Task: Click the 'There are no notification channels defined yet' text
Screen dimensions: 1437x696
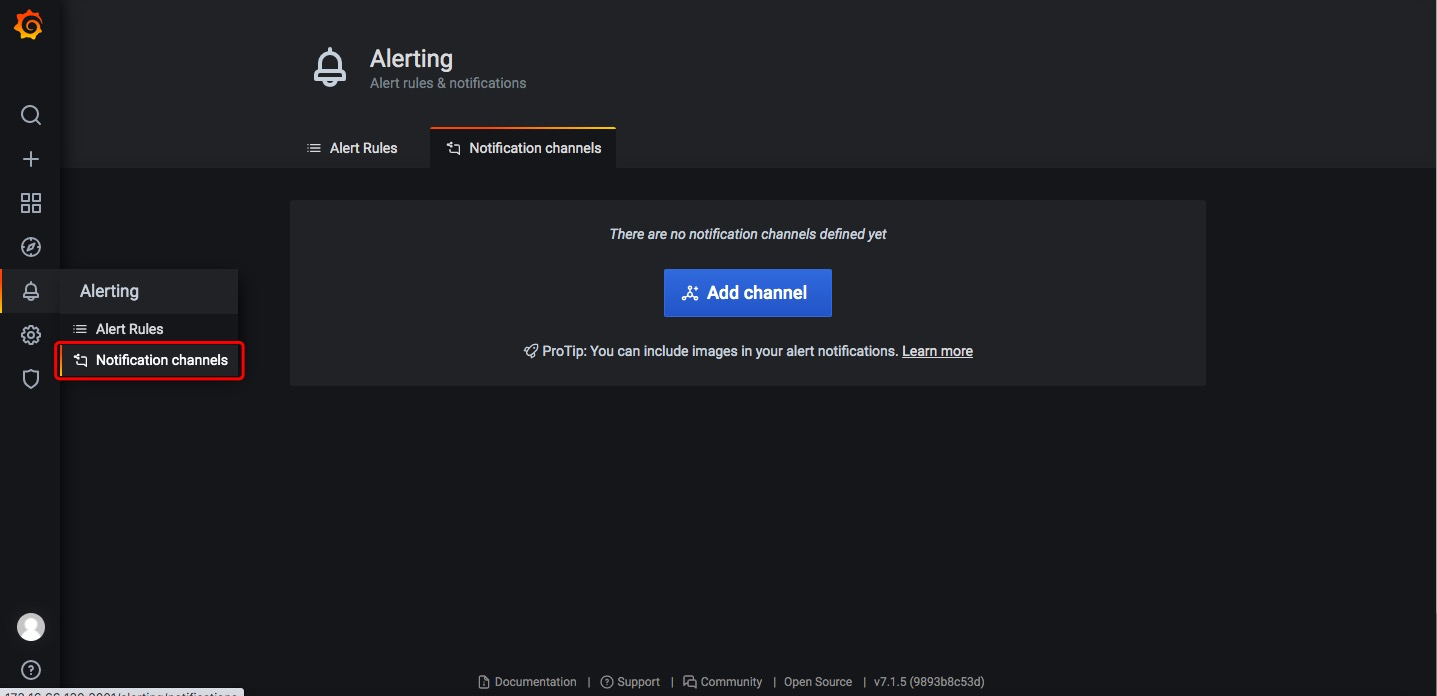Action: coord(748,234)
